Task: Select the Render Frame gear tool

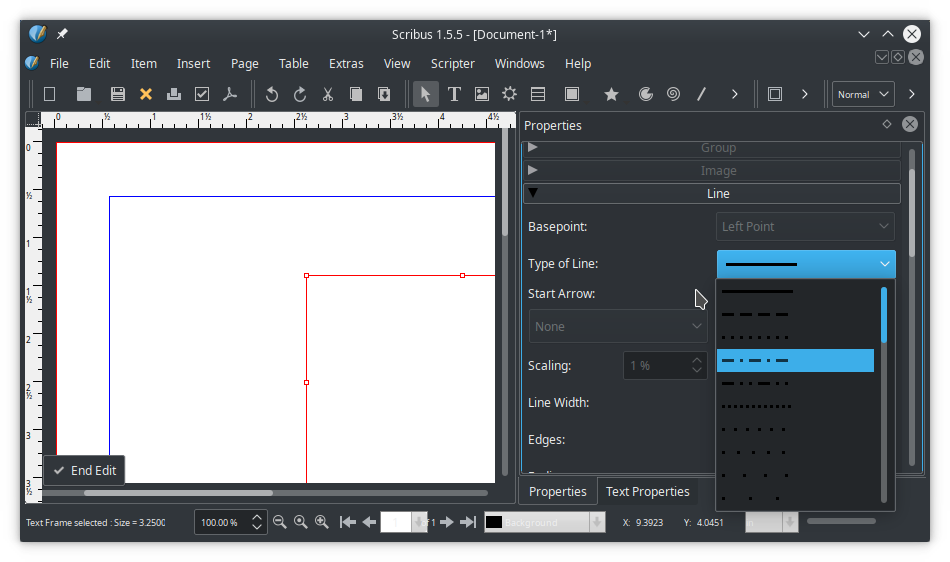Action: (x=510, y=94)
